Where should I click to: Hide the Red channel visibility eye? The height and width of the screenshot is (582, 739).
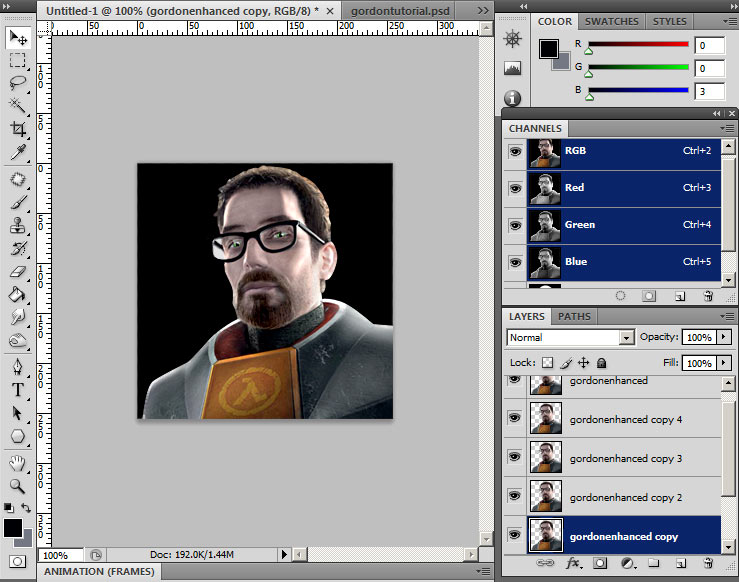coord(516,188)
